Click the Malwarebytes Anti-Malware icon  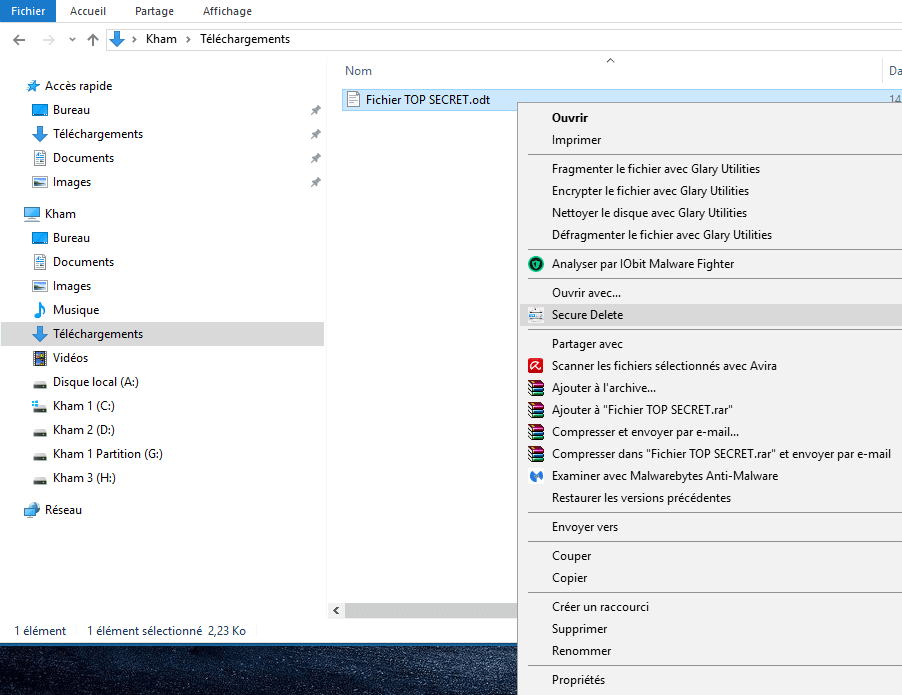(536, 476)
